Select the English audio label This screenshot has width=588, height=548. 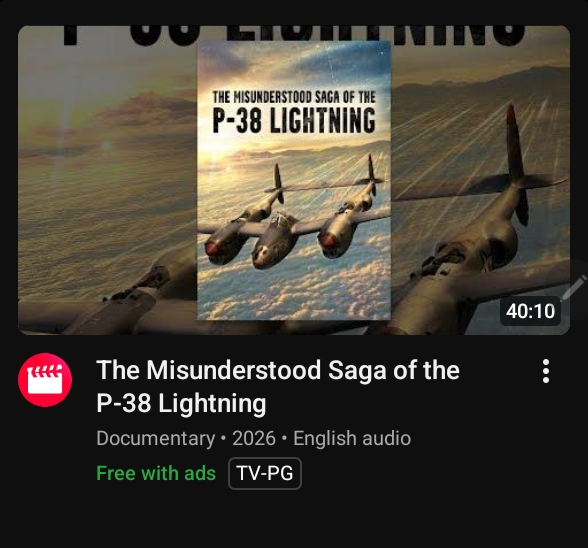coord(352,438)
